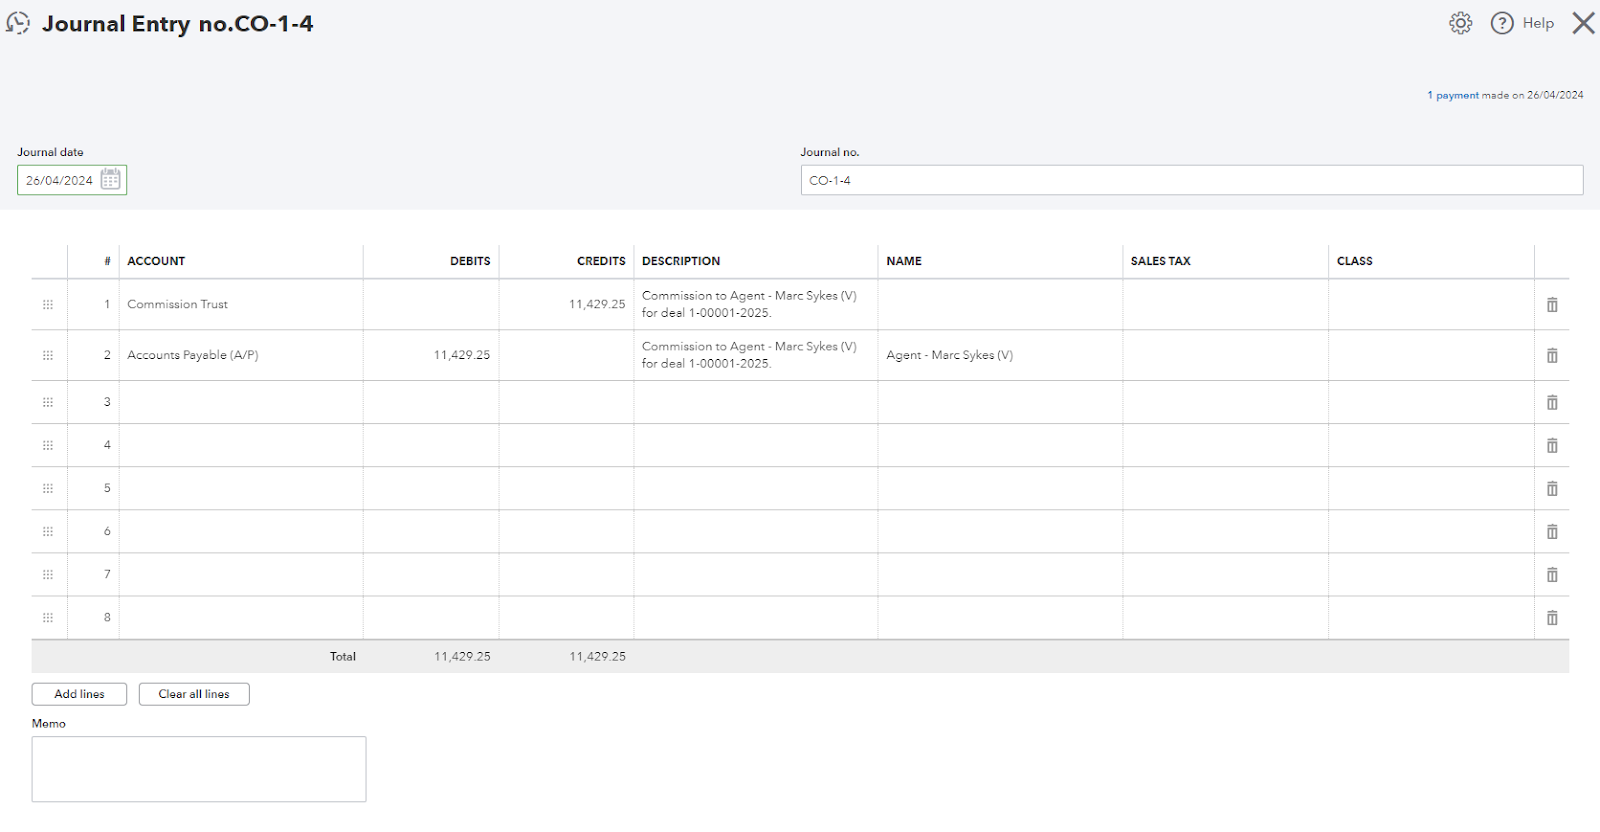Click the Journal date field
The width and height of the screenshot is (1600, 832).
72,180
